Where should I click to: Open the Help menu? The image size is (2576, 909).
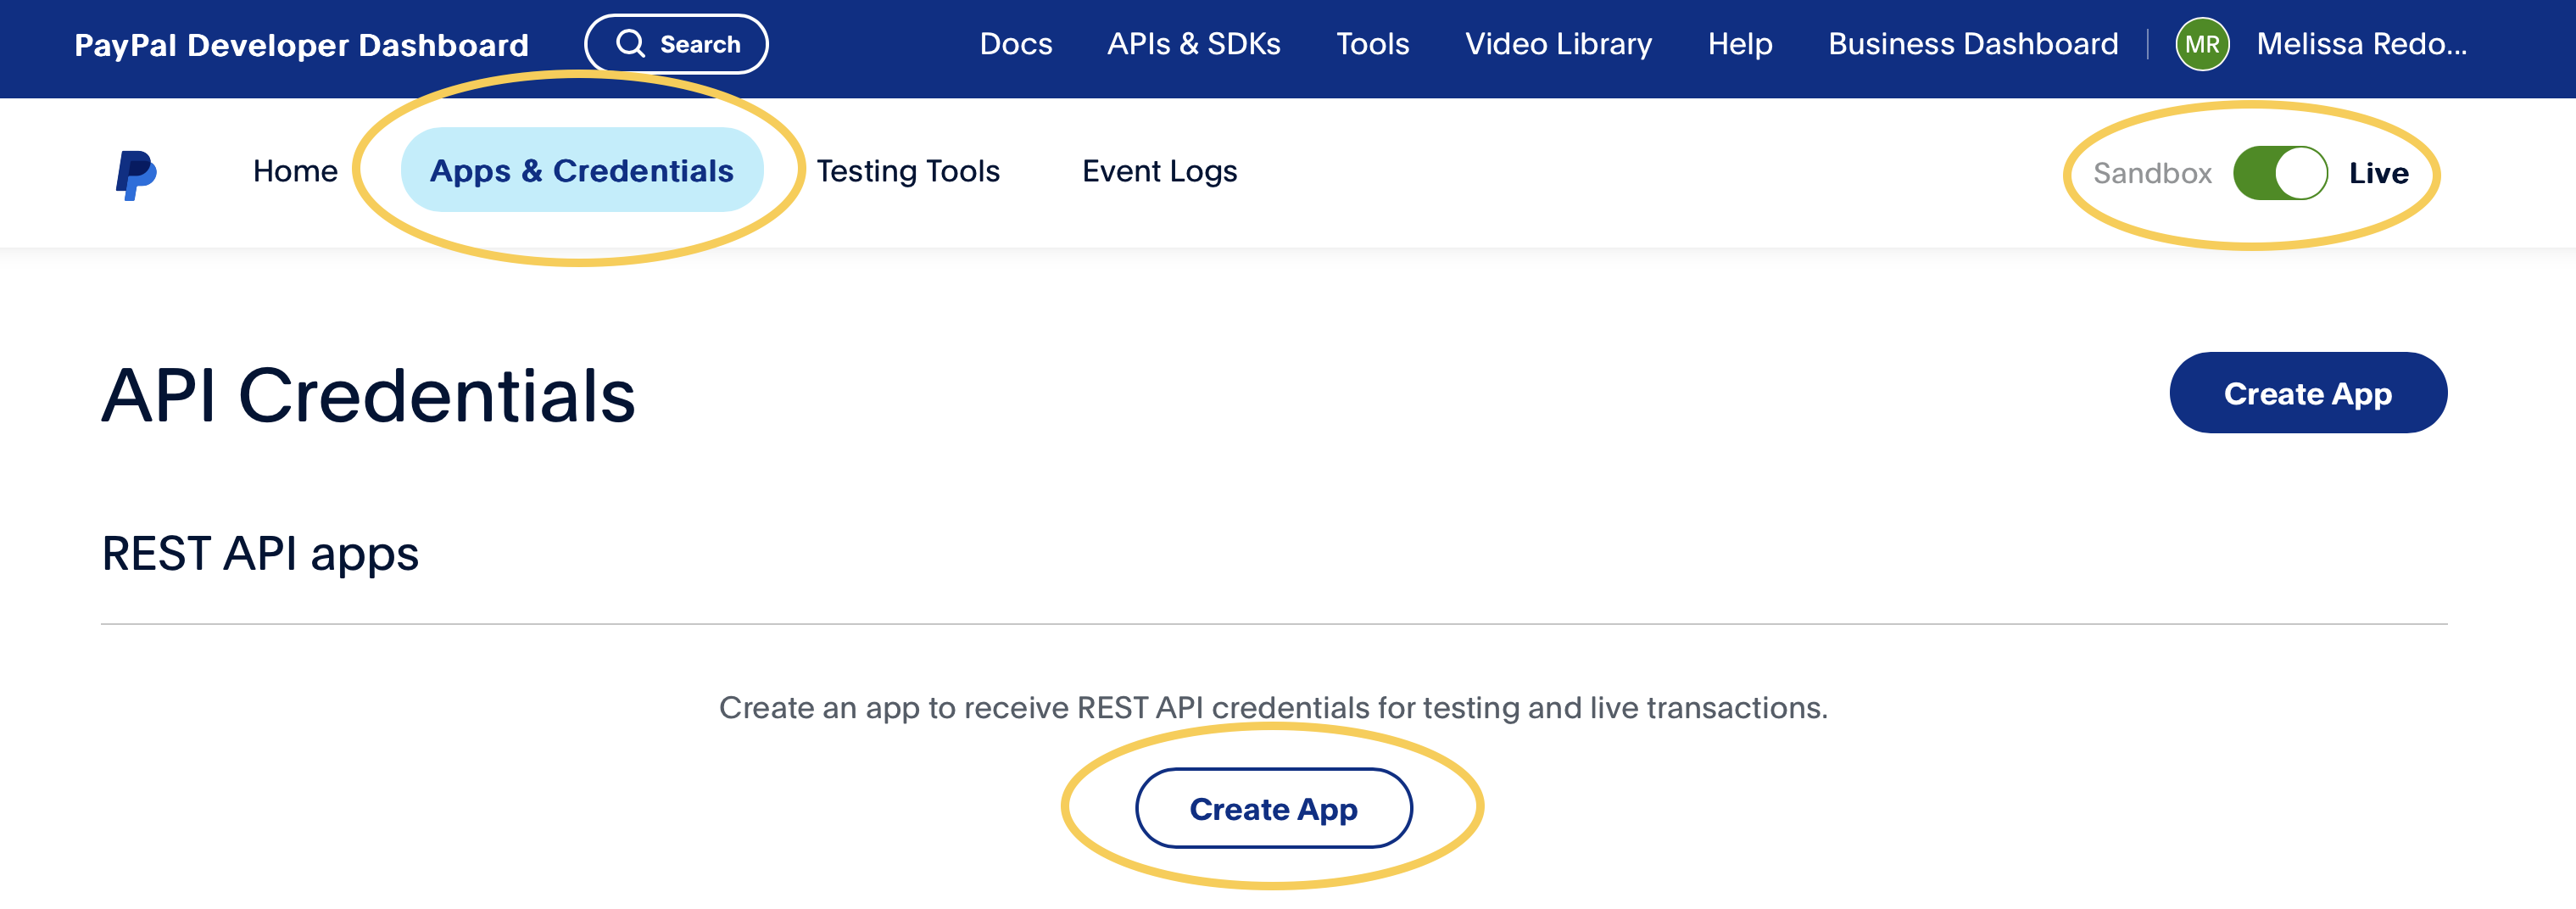(1739, 44)
